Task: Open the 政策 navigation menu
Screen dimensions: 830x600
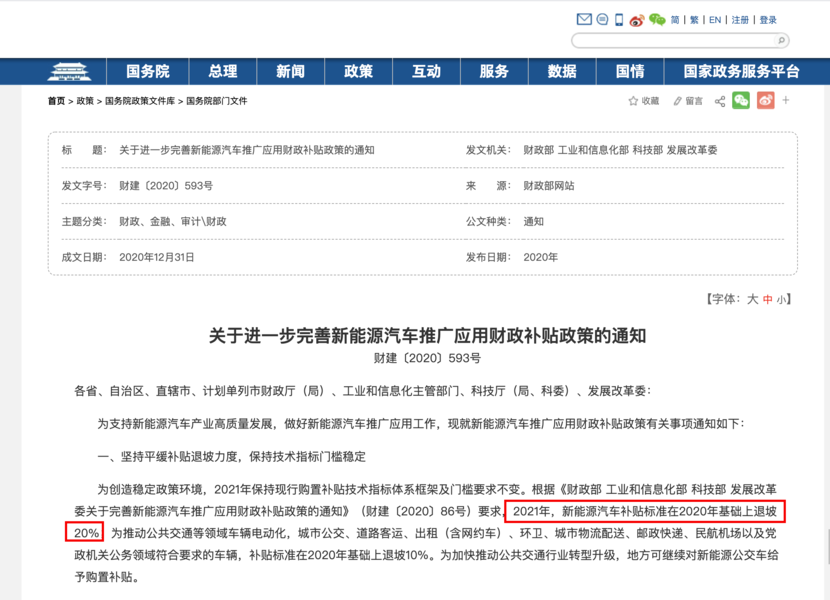Action: [358, 72]
